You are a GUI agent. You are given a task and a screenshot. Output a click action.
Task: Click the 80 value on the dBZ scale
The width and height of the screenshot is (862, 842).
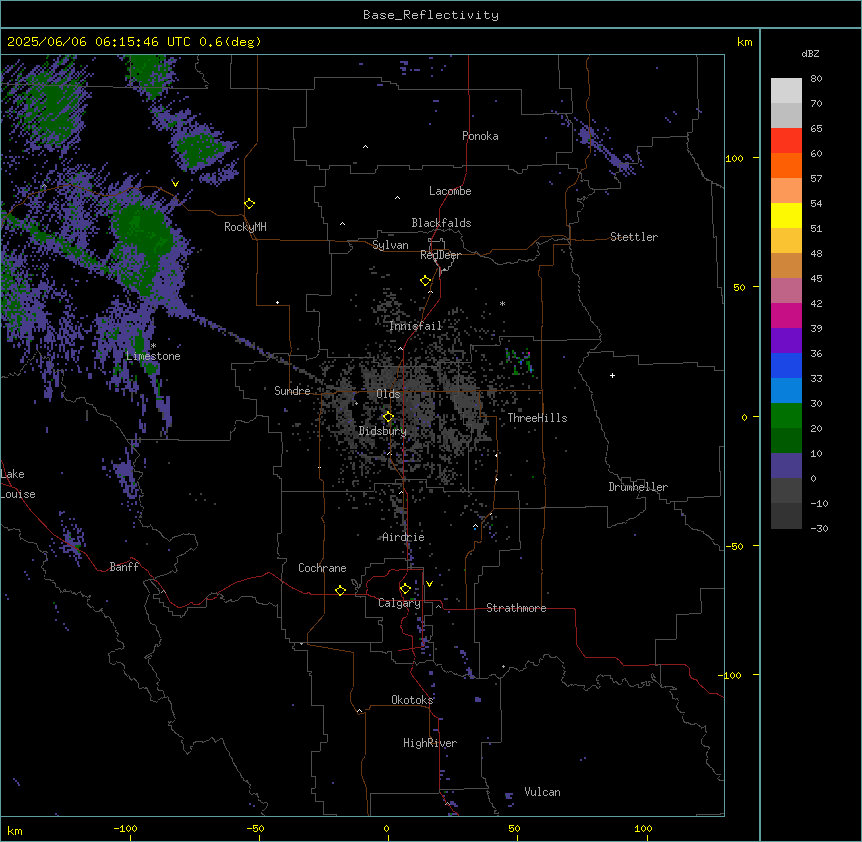coord(816,79)
